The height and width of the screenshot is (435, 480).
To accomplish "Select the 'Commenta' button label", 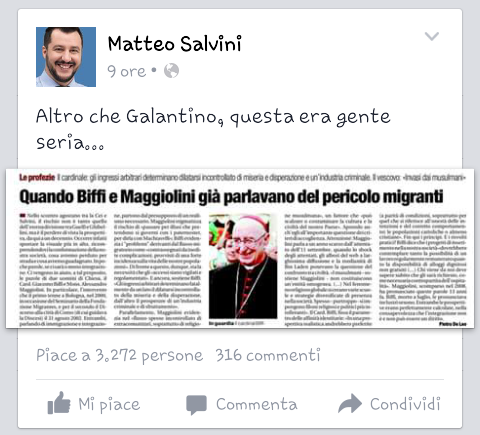I will pyautogui.click(x=256, y=404).
